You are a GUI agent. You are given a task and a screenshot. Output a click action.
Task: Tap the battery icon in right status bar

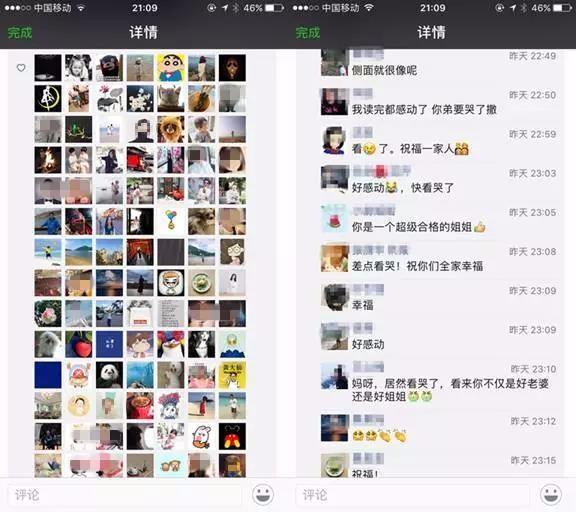coord(562,8)
